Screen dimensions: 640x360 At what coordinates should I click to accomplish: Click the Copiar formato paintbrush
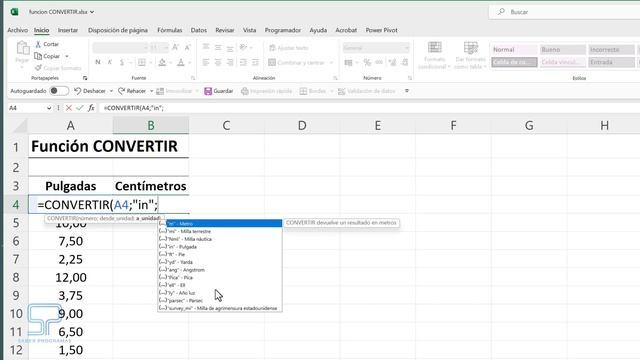pyautogui.click(x=58, y=68)
